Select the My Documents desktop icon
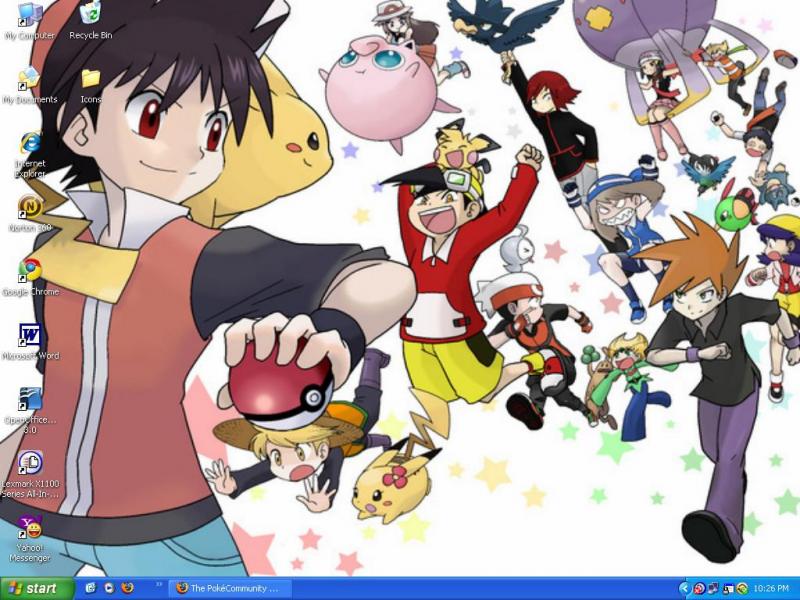The width and height of the screenshot is (800, 600). [x=30, y=86]
